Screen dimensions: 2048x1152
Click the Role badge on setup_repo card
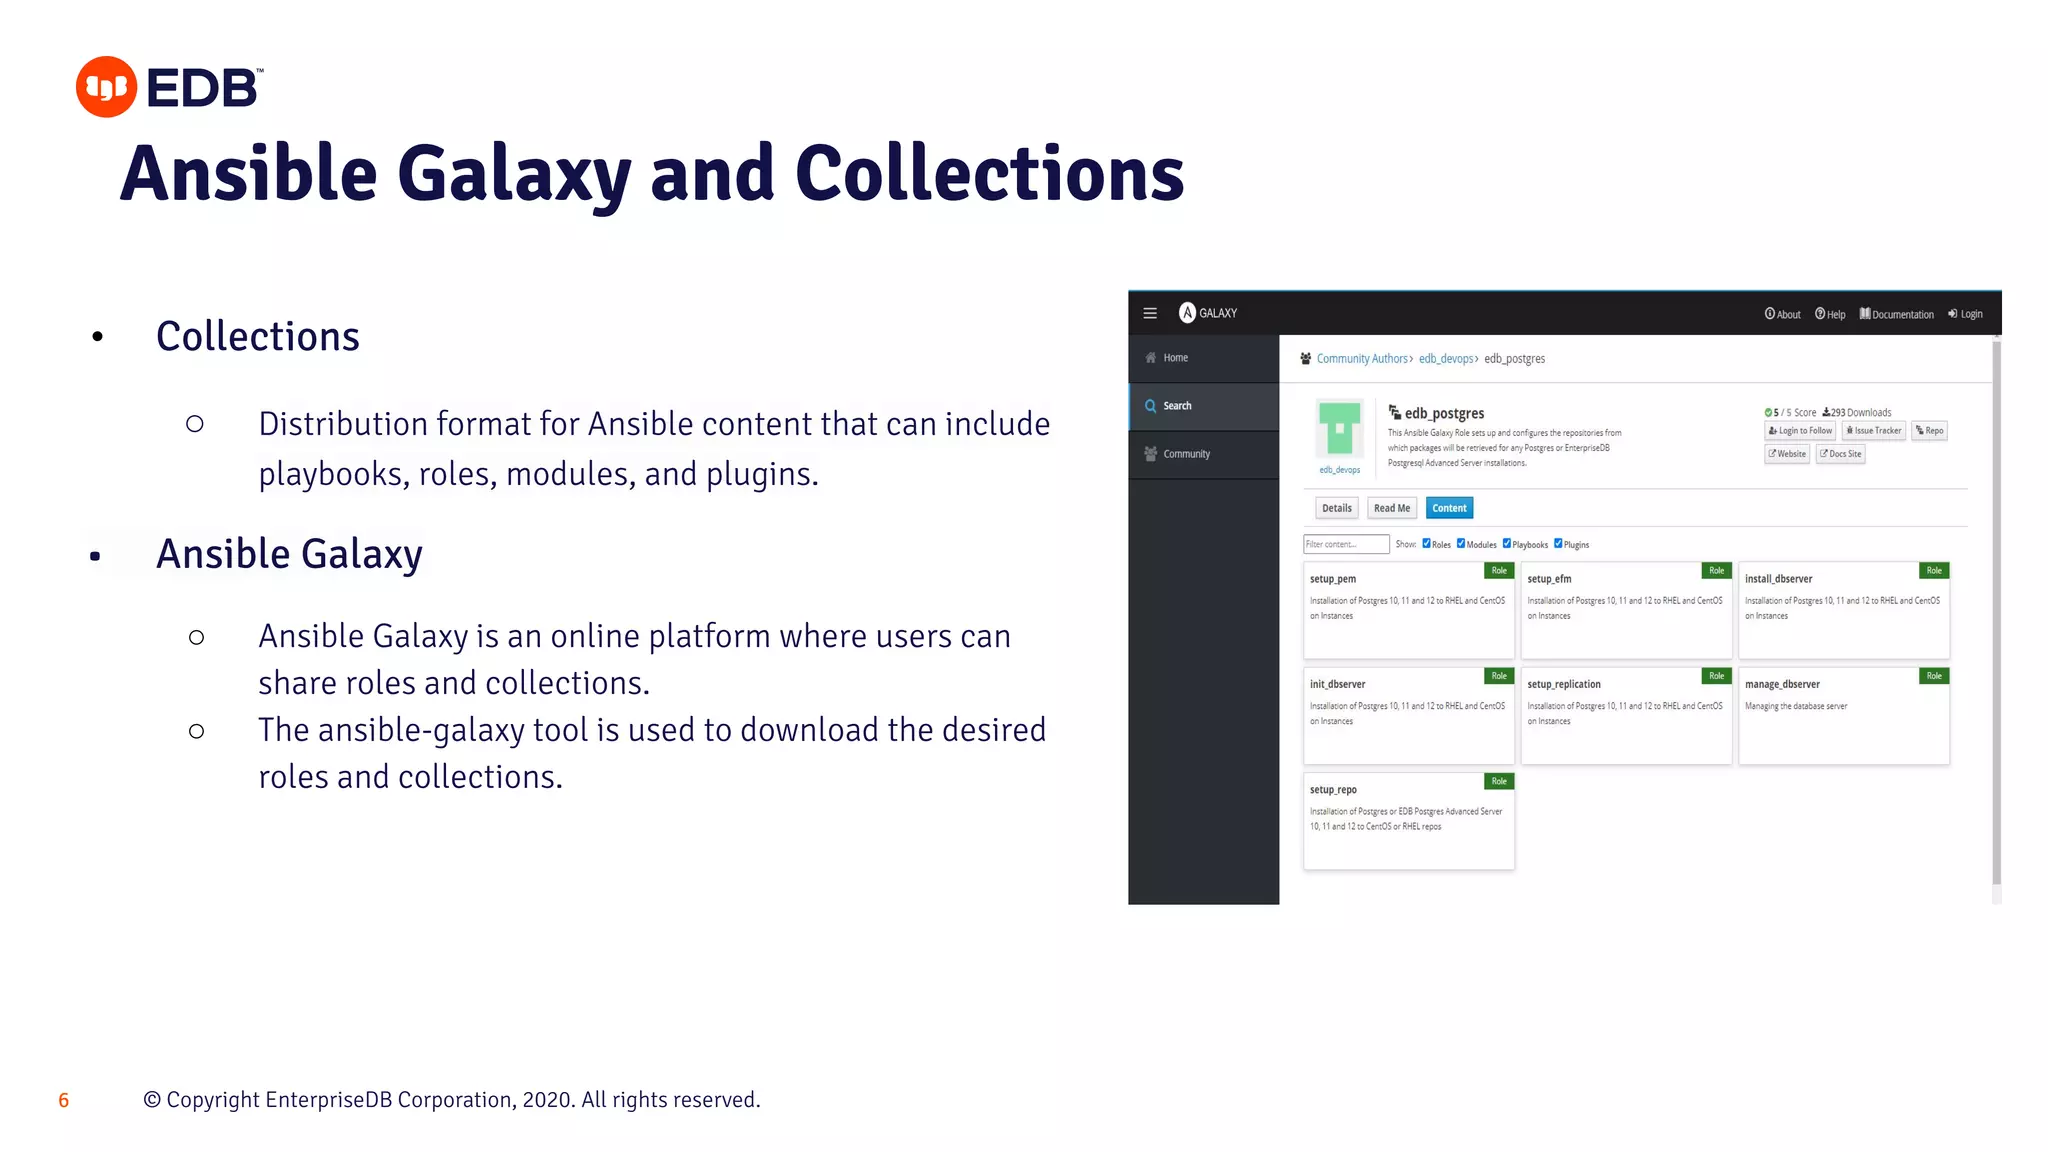[x=1499, y=781]
